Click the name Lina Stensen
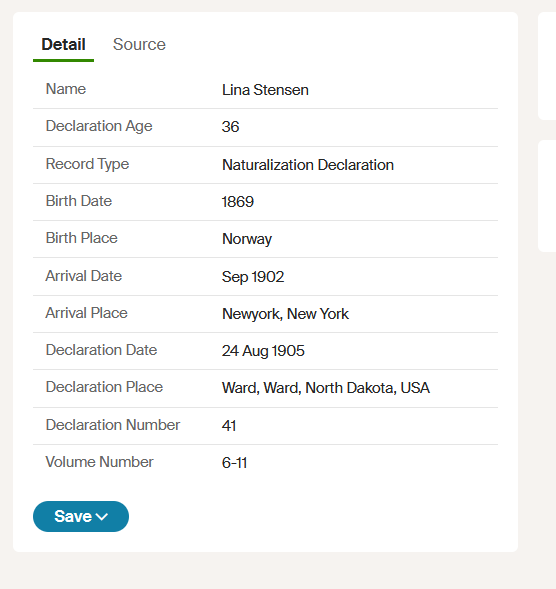The width and height of the screenshot is (556, 589). [x=265, y=90]
